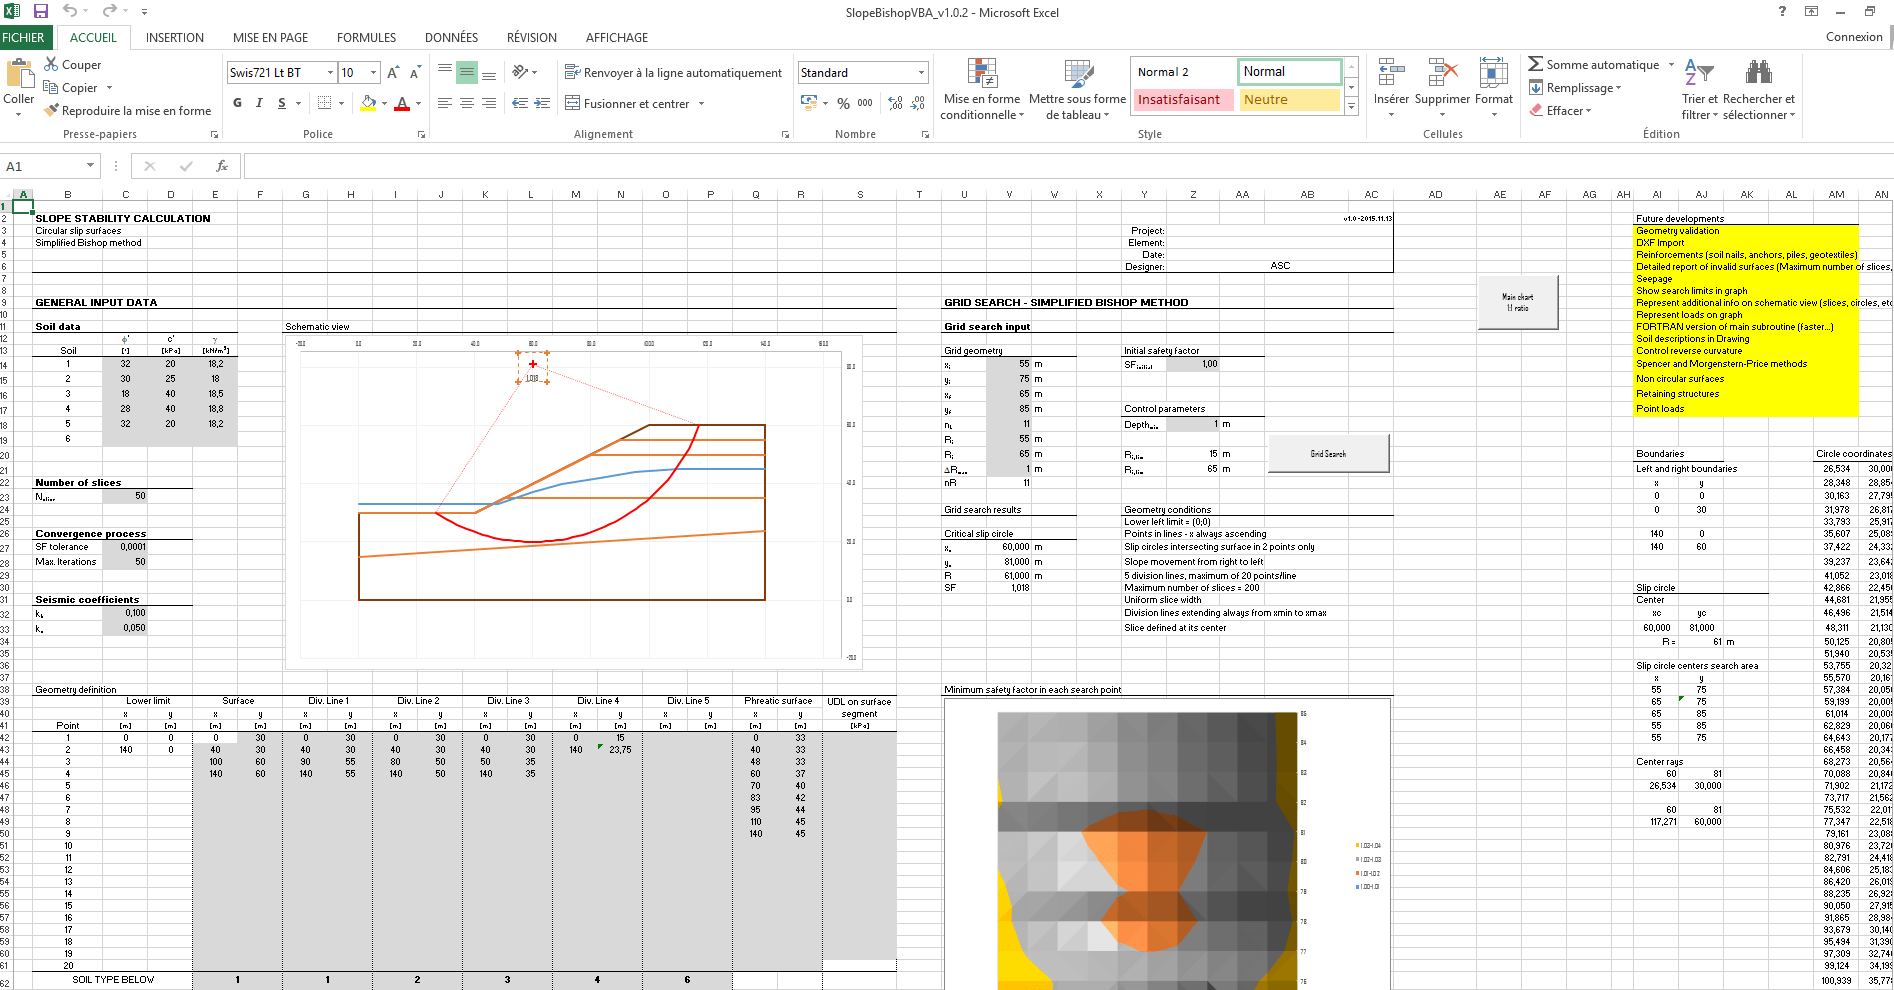Open Trier et filtrer

tap(1700, 90)
